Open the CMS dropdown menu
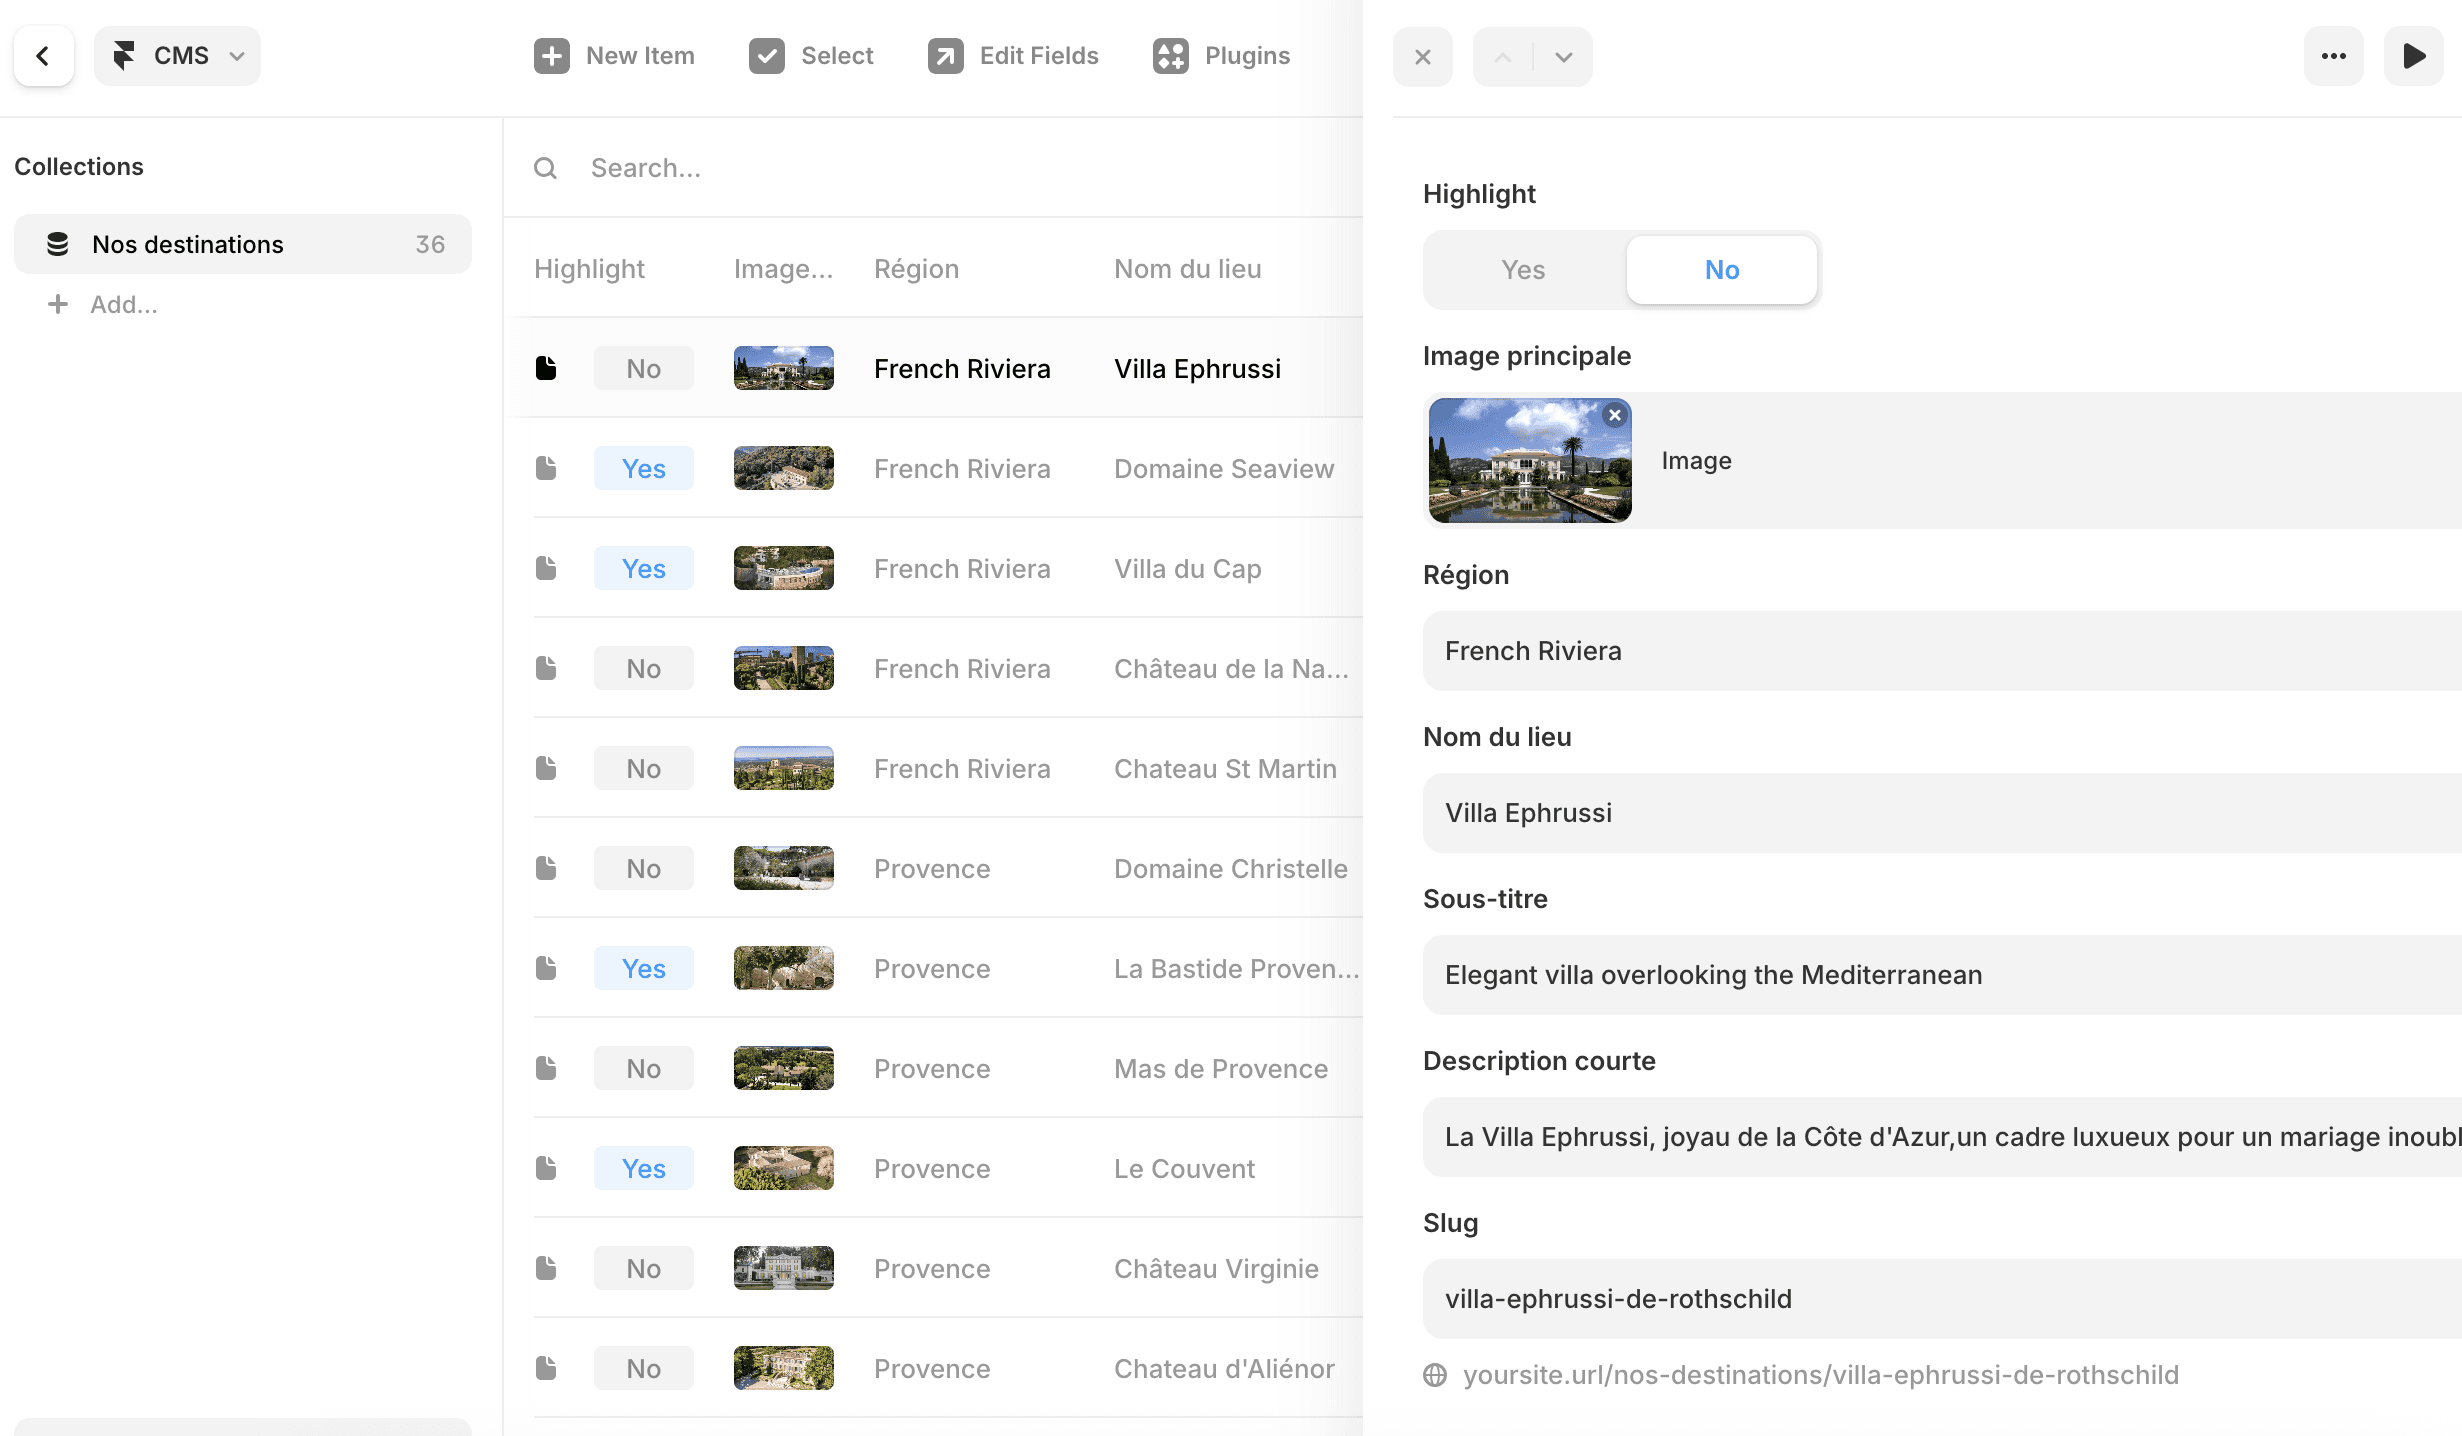 [178, 56]
